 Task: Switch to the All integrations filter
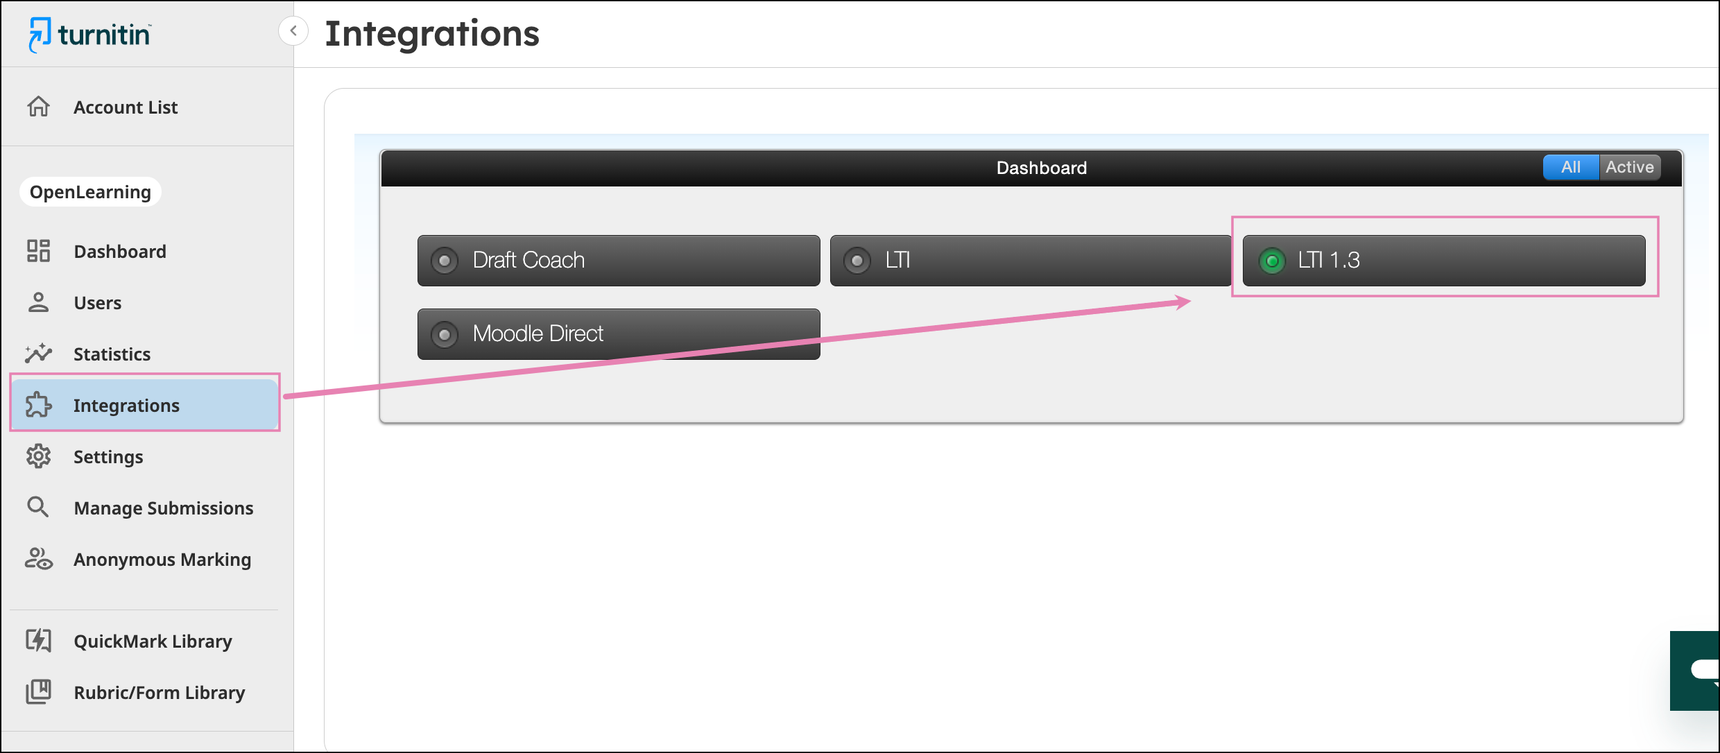coord(1570,167)
